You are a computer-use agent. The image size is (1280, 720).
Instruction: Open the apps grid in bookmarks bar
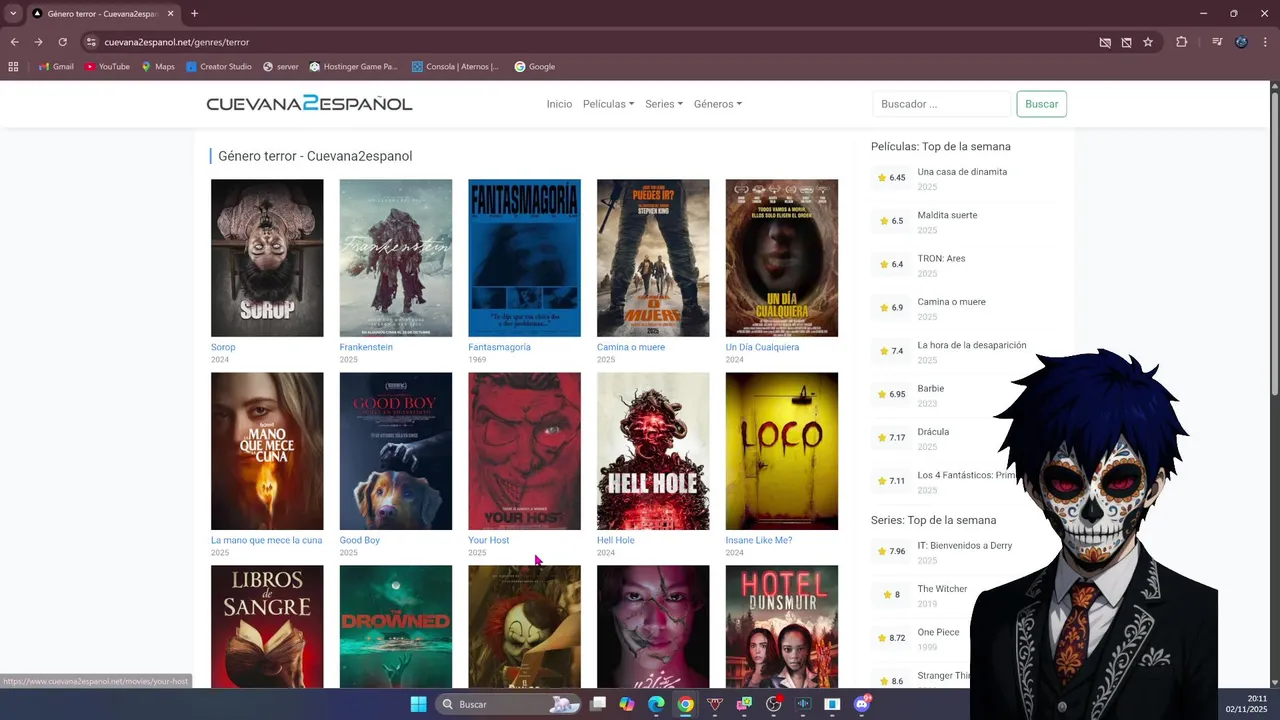[x=13, y=67]
